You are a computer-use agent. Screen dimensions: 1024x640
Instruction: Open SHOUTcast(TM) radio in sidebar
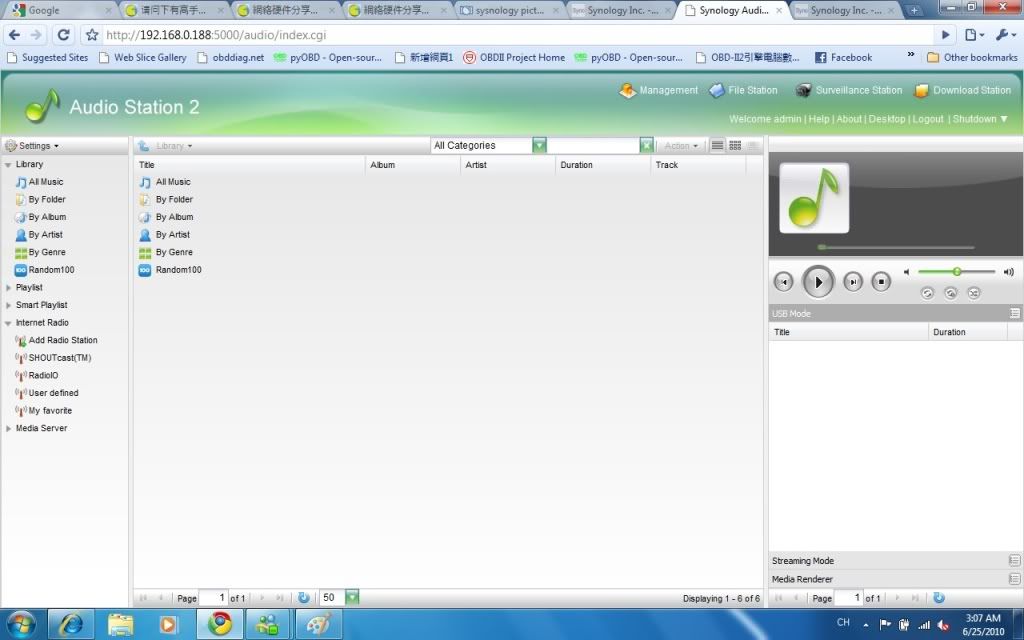coord(59,358)
